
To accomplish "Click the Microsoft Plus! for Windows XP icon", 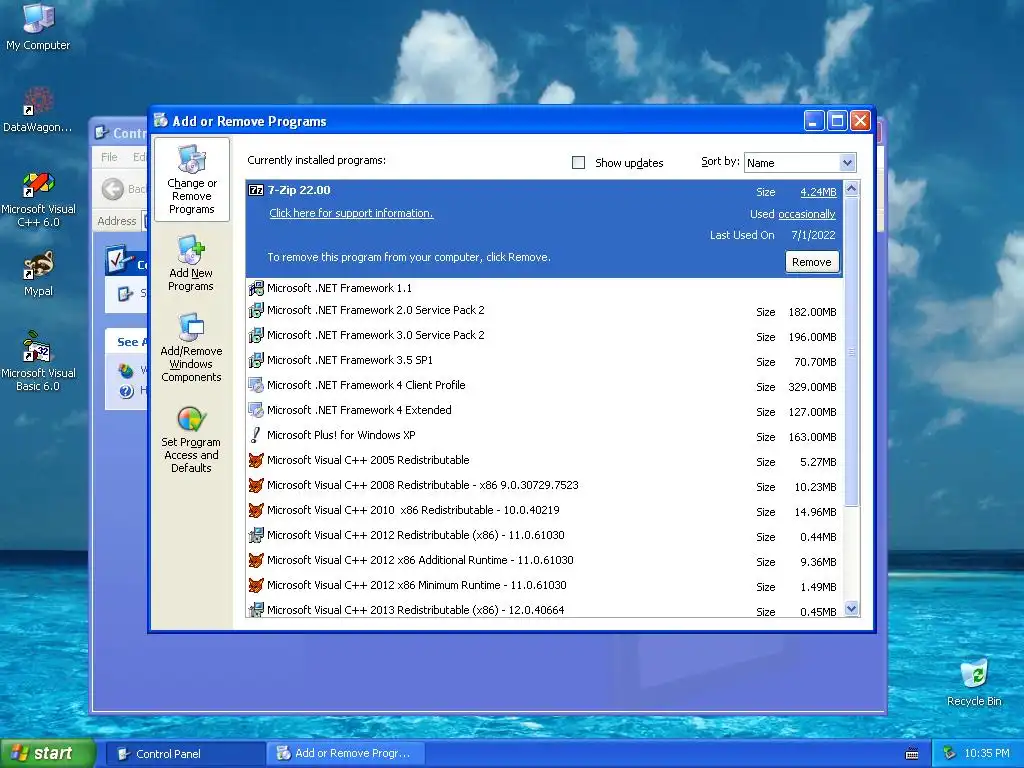I will point(256,436).
